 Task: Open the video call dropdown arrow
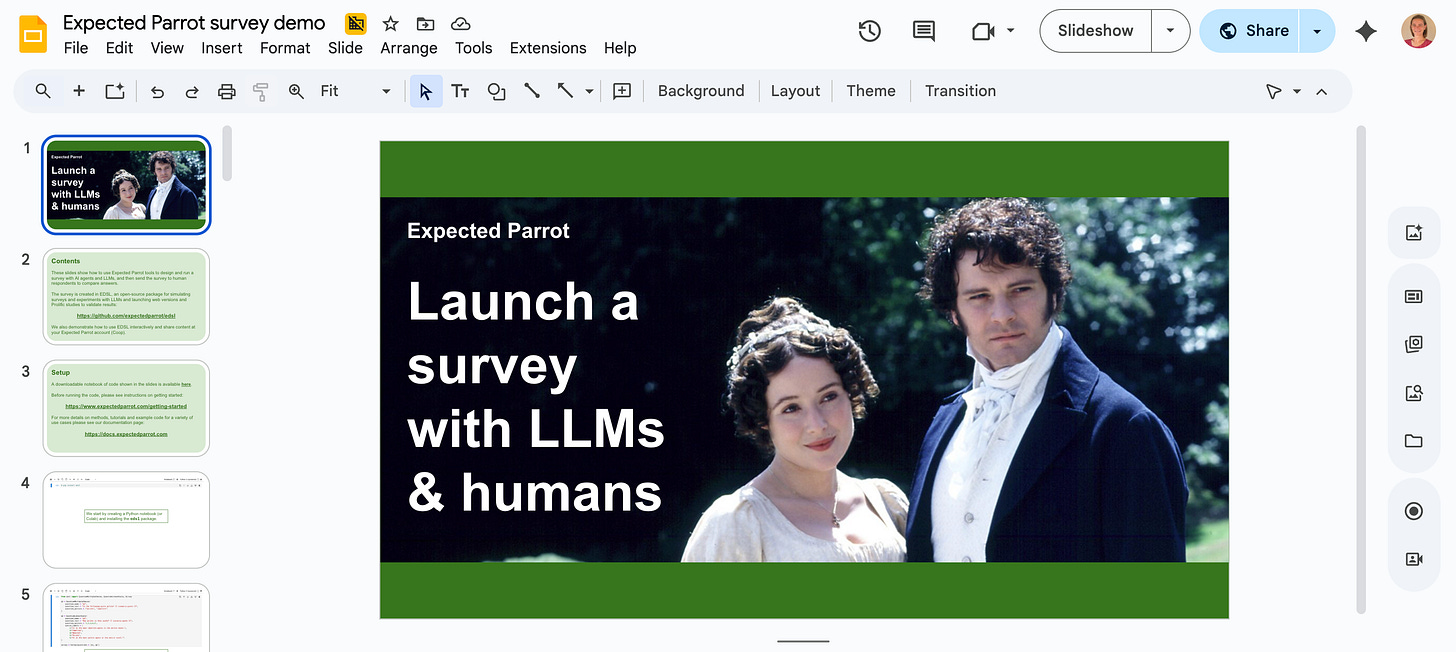[x=1010, y=31]
